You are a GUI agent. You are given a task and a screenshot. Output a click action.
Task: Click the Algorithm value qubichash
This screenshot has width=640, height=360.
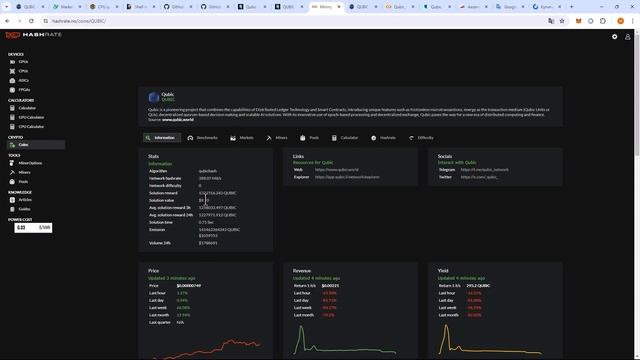[208, 171]
